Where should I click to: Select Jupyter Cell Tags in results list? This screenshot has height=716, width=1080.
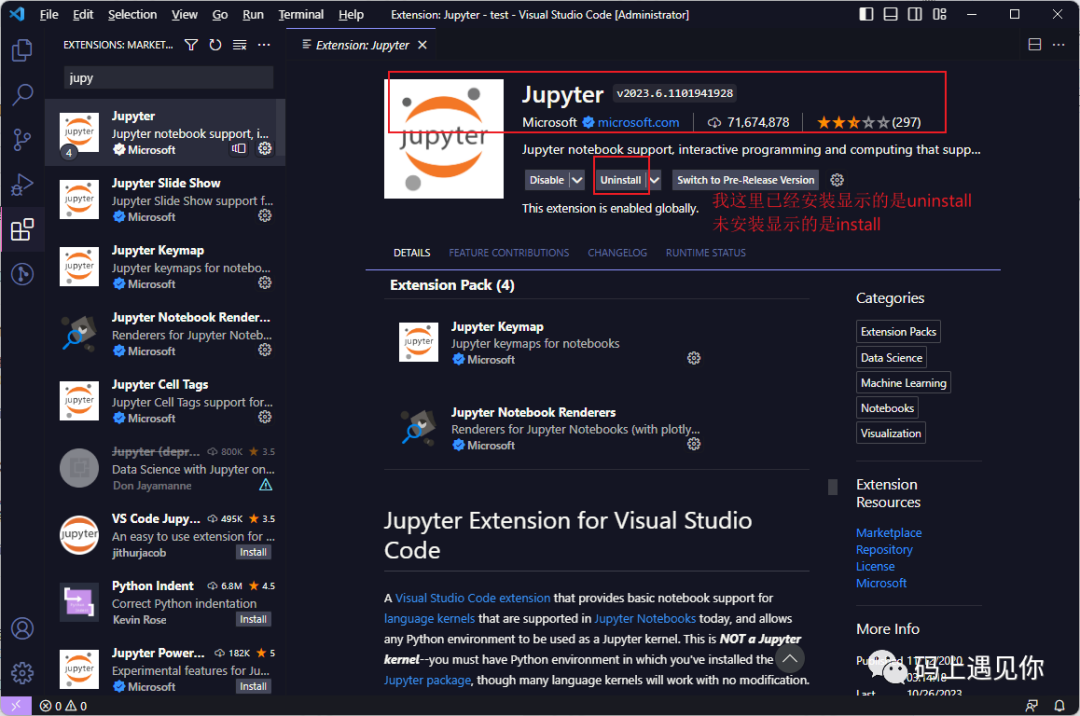pos(165,401)
